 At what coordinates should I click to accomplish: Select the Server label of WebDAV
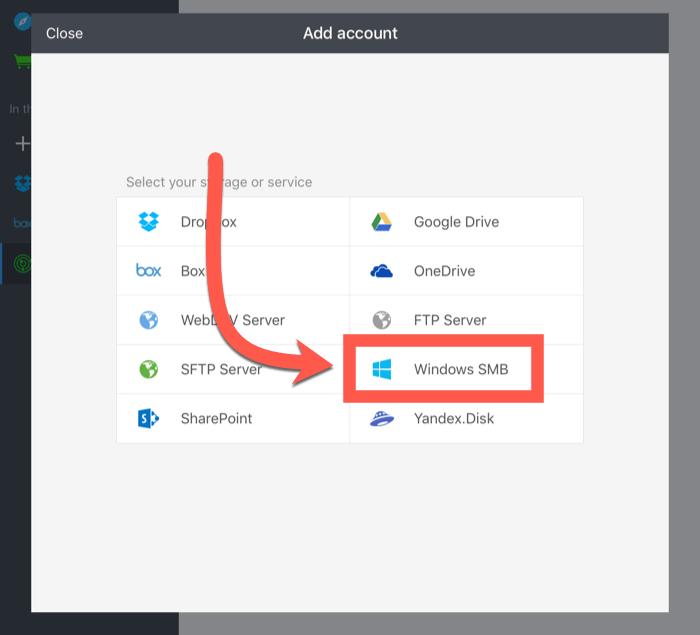coord(263,320)
